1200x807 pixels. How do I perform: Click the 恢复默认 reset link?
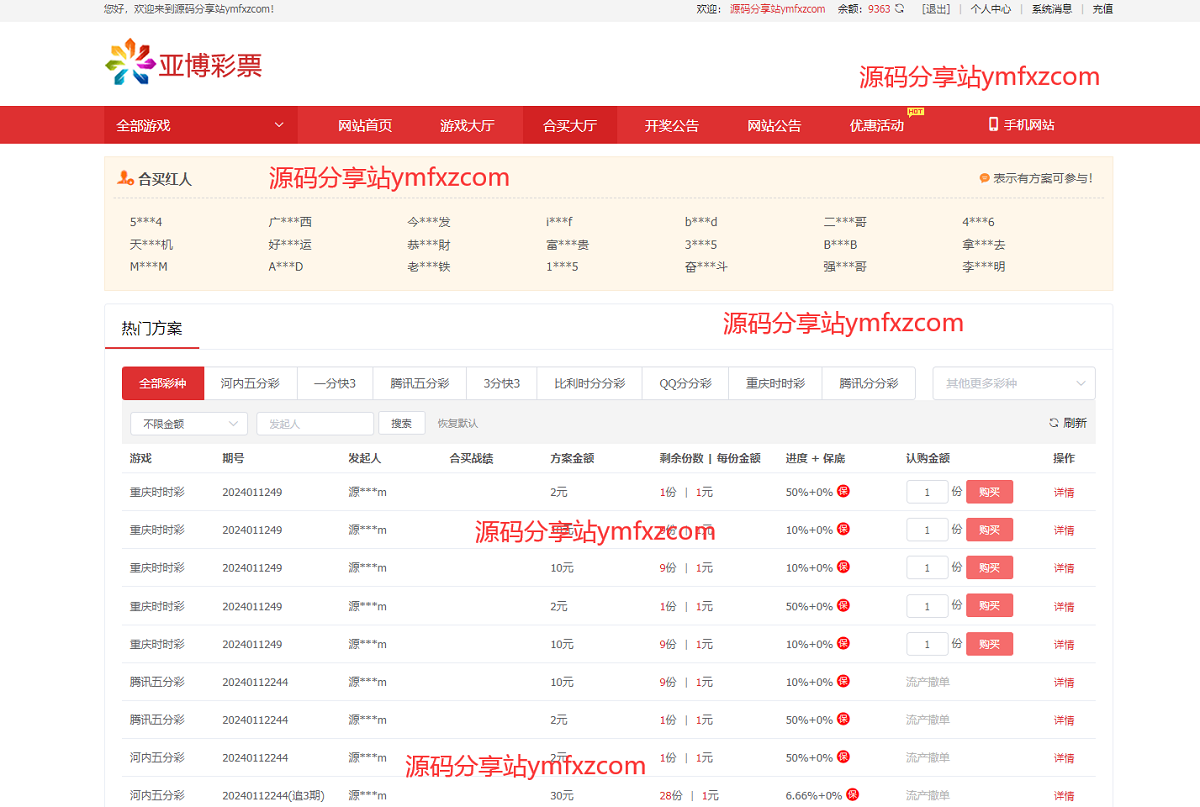(x=457, y=424)
